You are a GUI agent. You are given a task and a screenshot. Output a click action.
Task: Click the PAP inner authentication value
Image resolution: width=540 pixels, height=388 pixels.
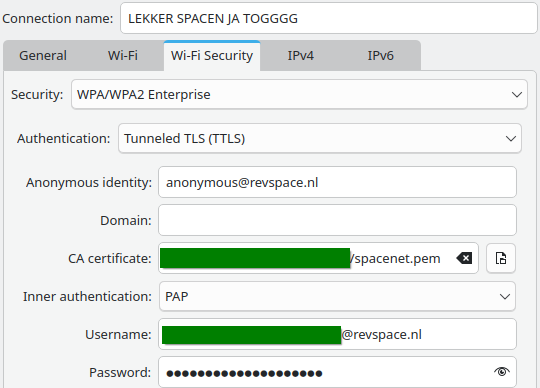pyautogui.click(x=177, y=296)
